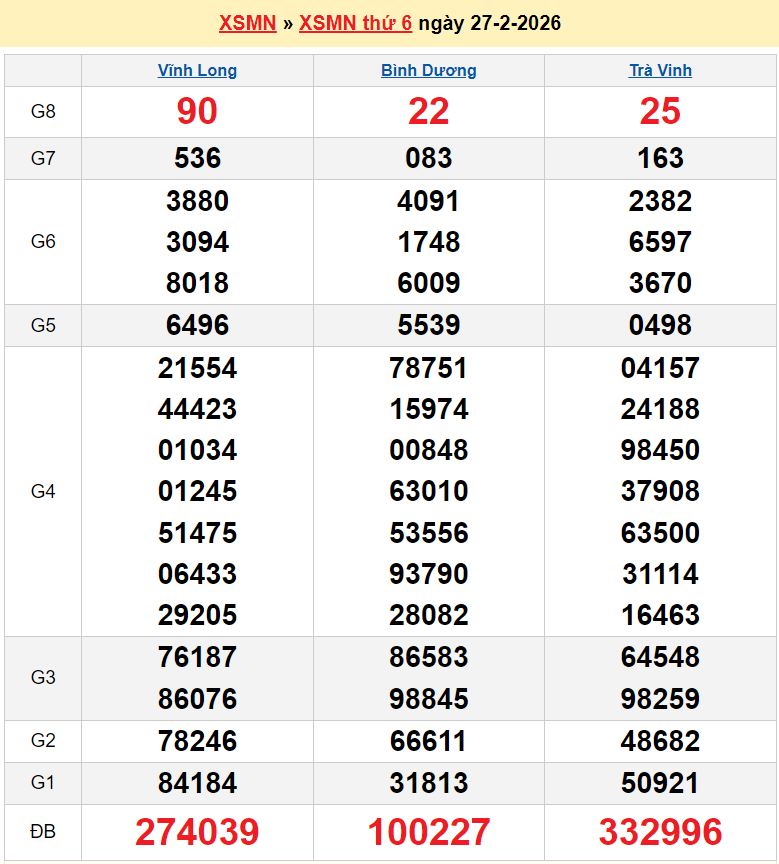Click the date text ngày 27-2-2026
The image size is (779, 864).
coord(489,23)
